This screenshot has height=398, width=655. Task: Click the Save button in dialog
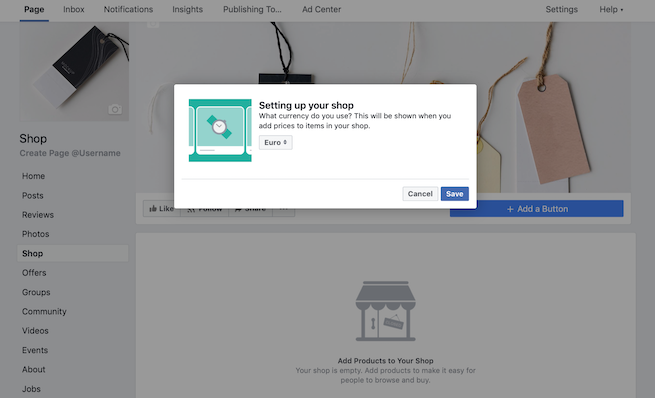tap(454, 194)
